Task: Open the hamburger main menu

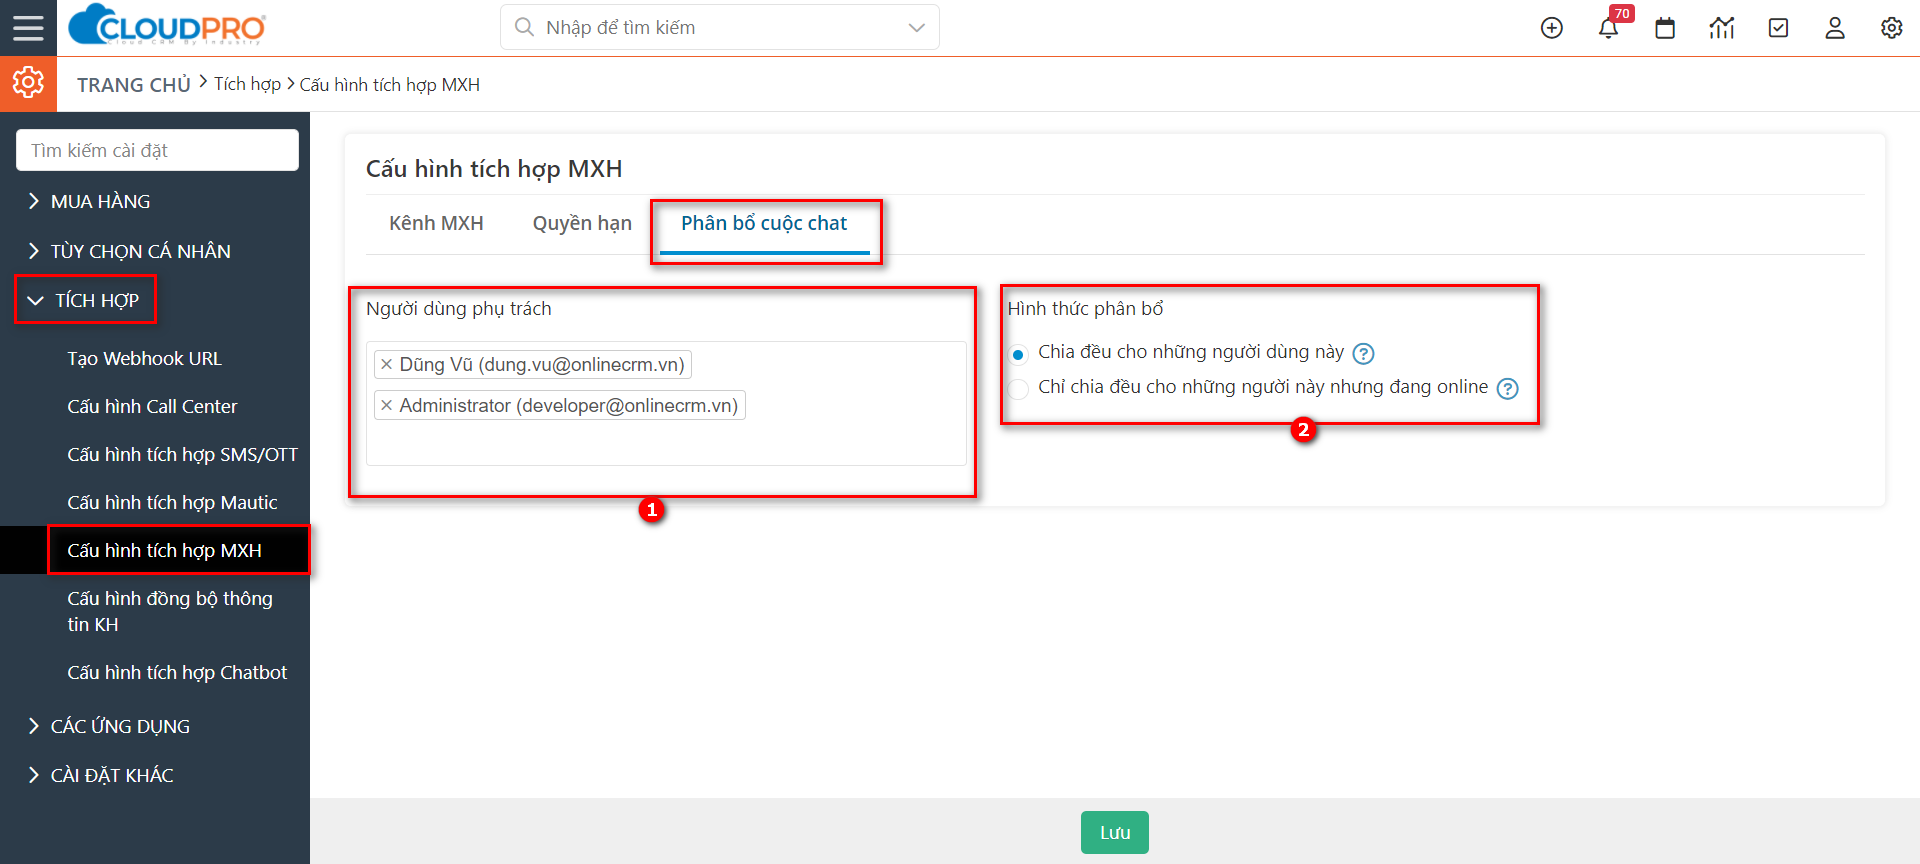Action: pos(28,28)
